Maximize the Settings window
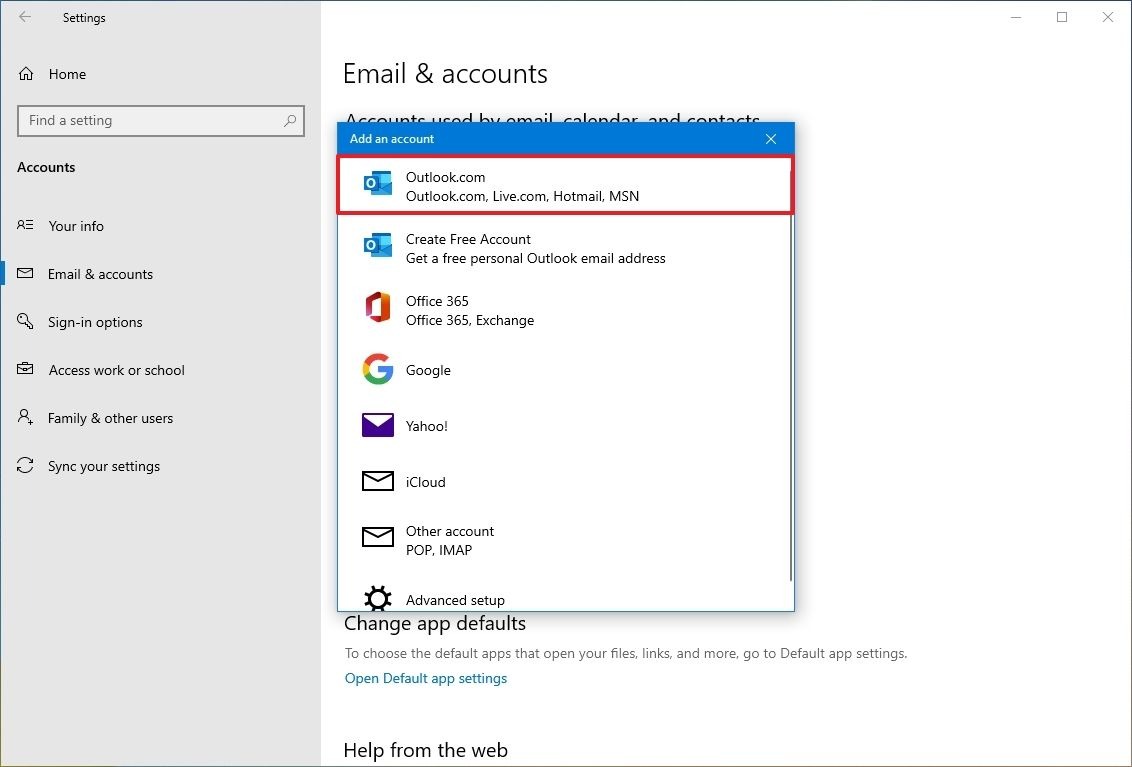 (1062, 17)
